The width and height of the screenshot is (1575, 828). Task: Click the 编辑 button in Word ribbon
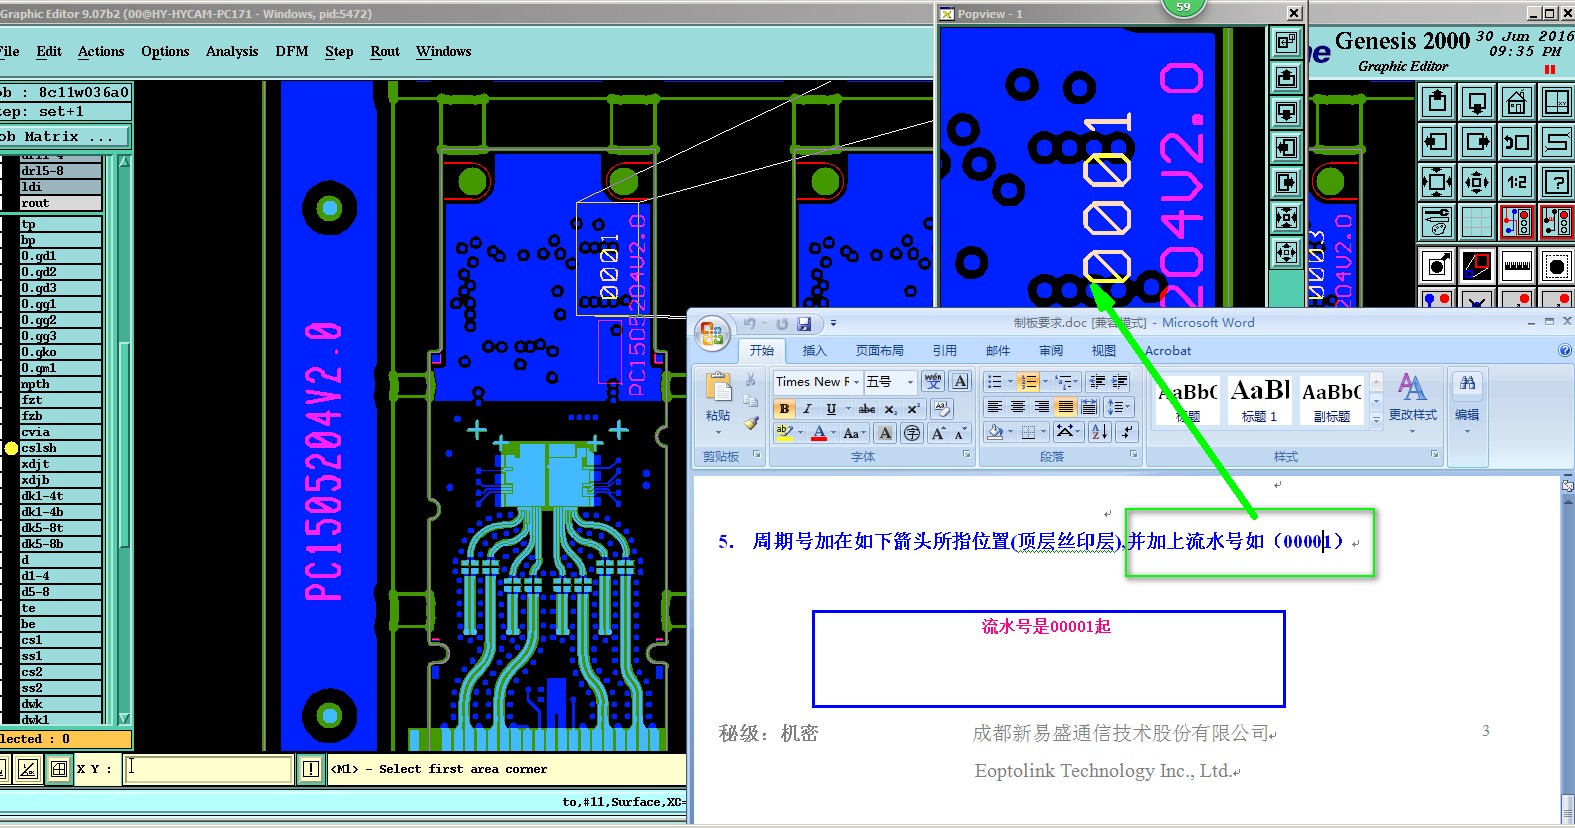pos(1467,401)
